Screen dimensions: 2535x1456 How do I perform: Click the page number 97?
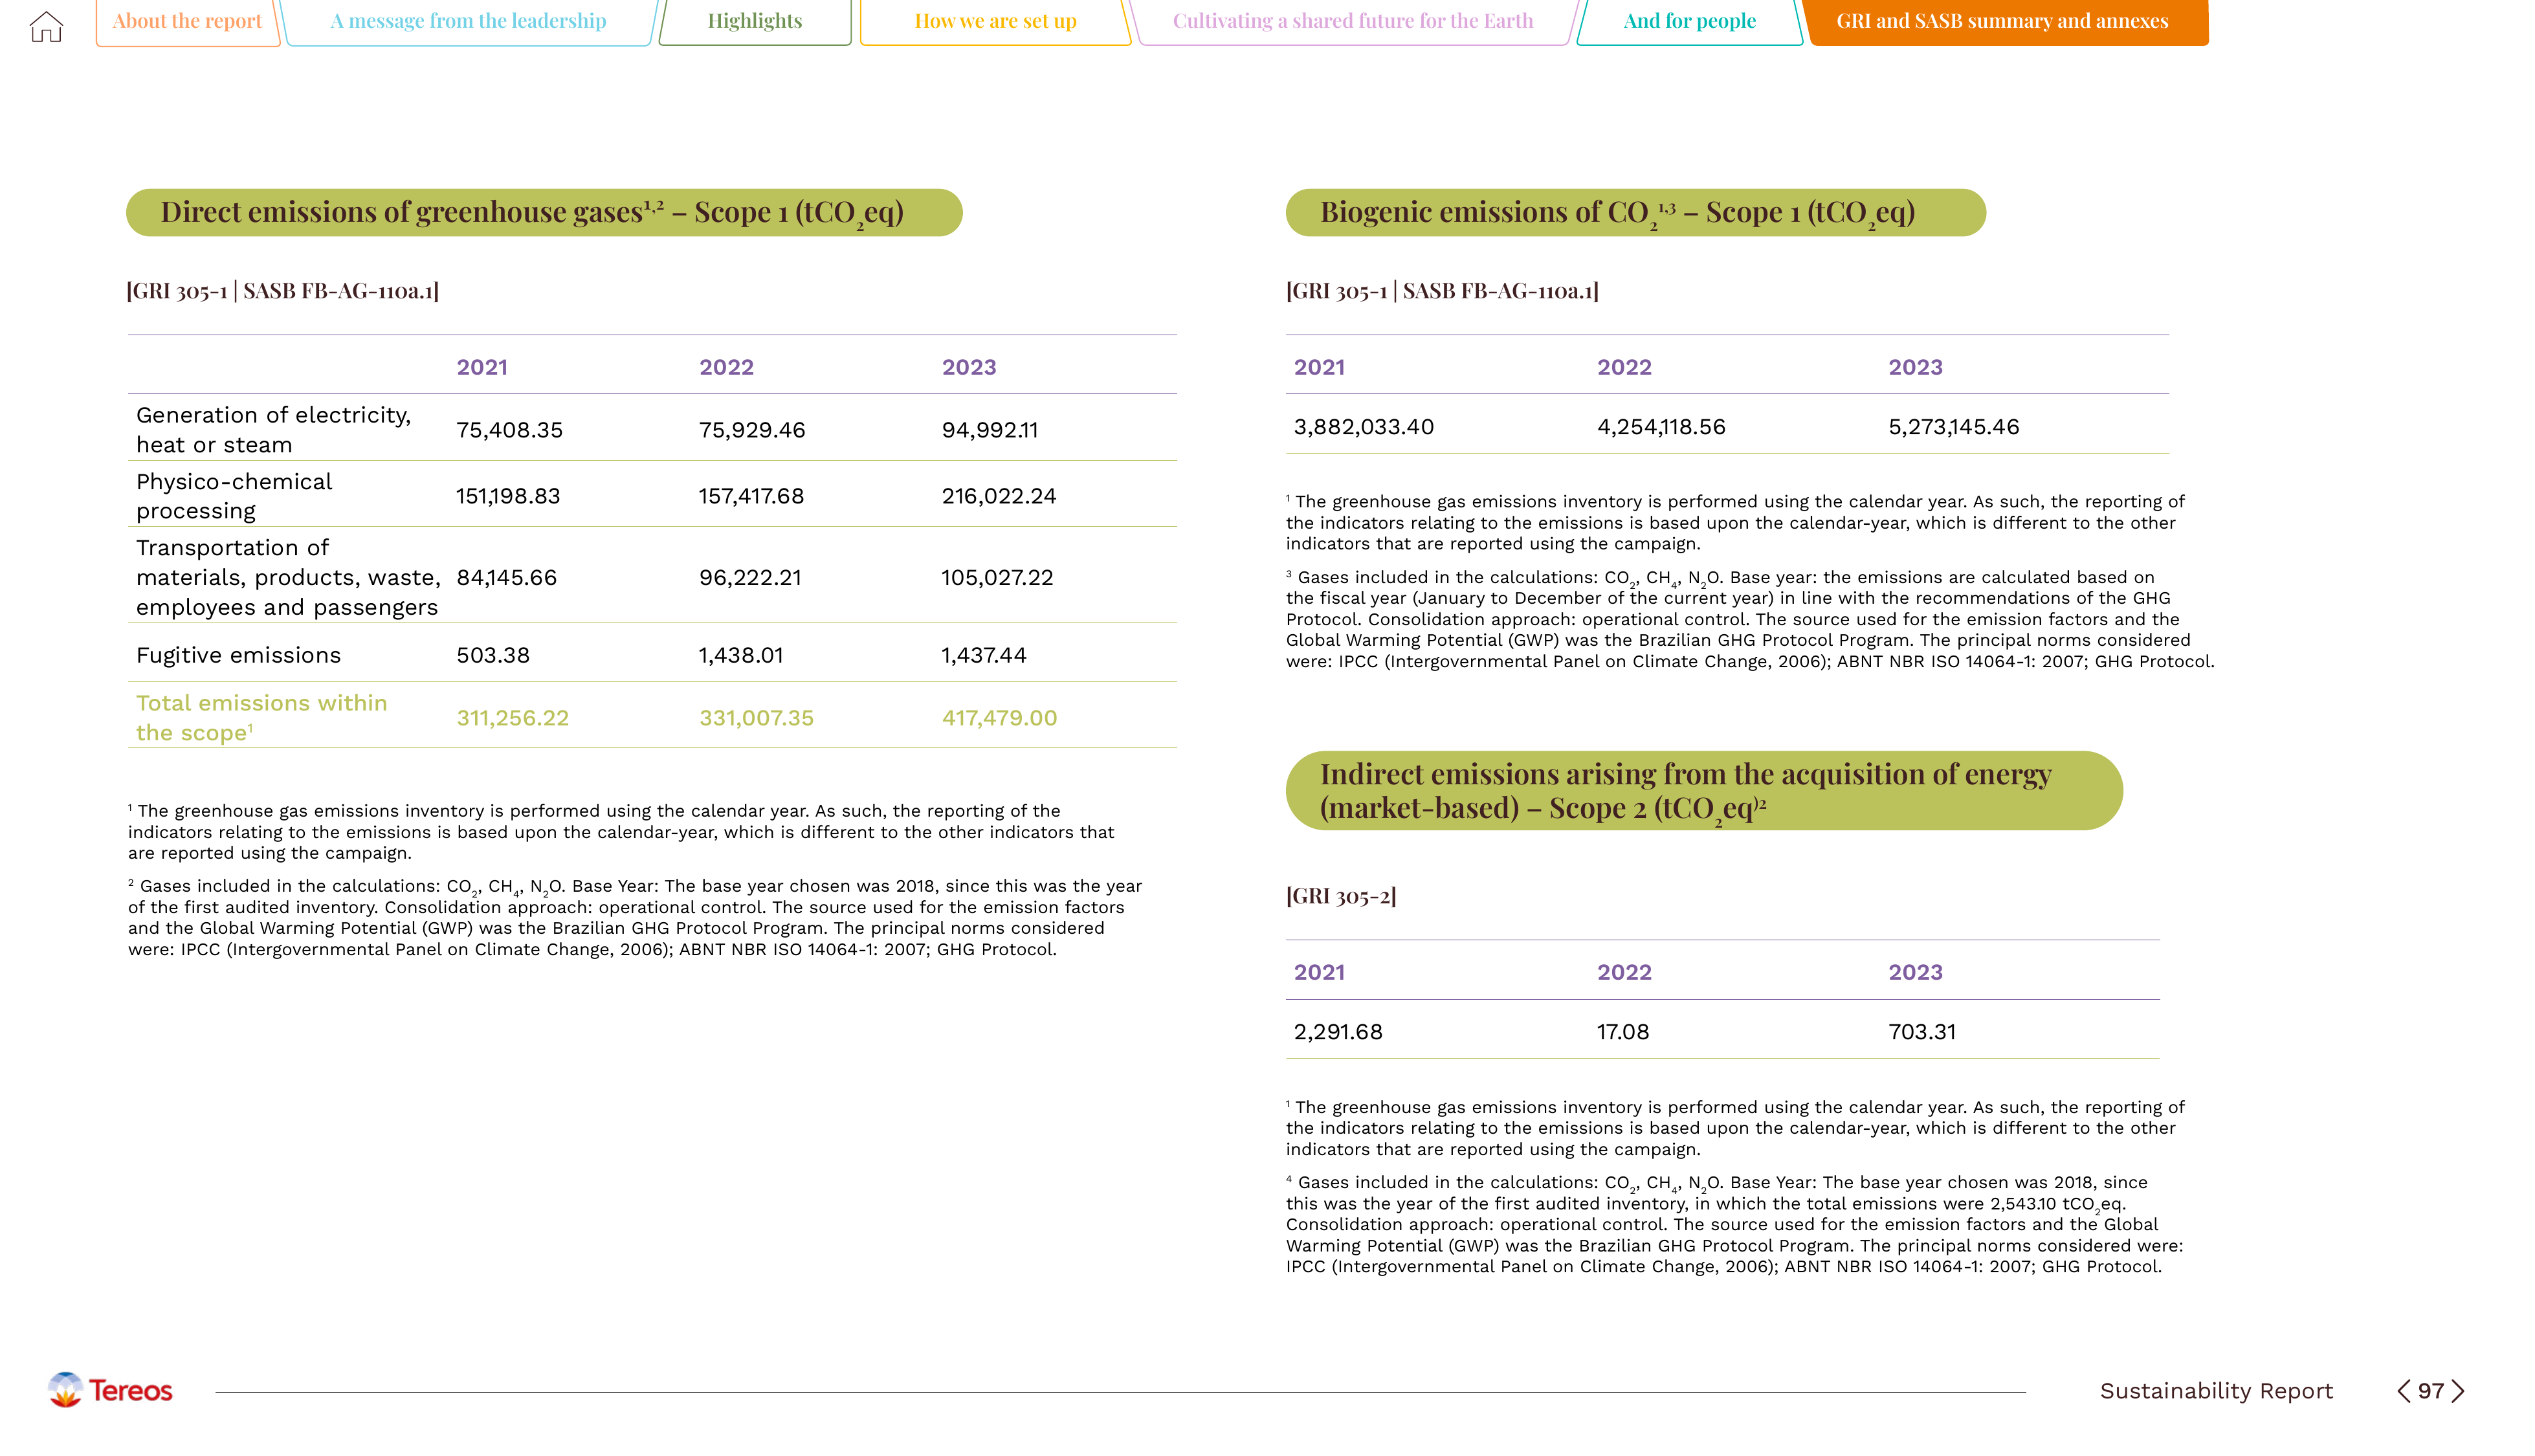tap(2431, 1391)
